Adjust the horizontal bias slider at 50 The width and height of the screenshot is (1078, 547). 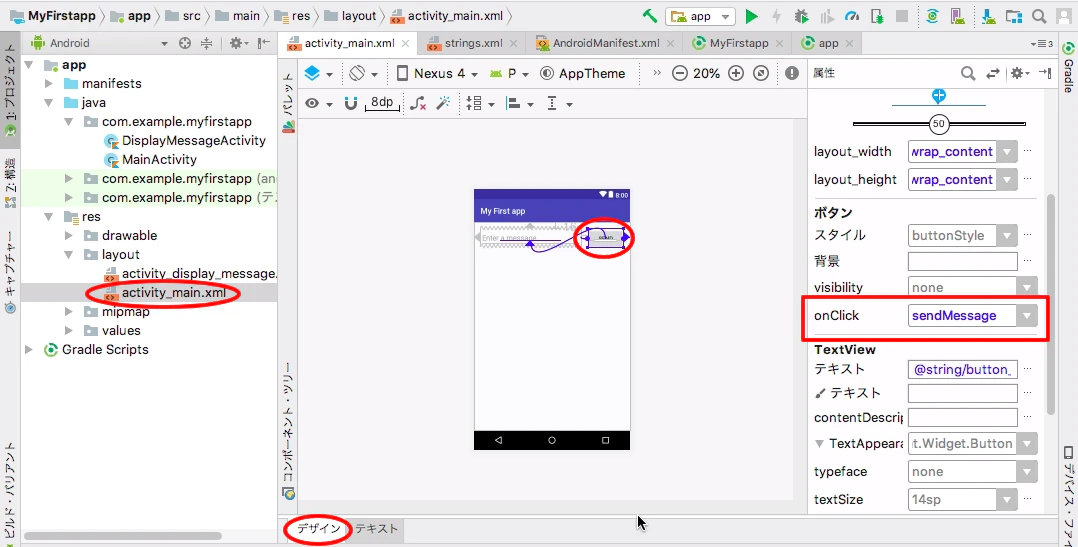pyautogui.click(x=938, y=124)
